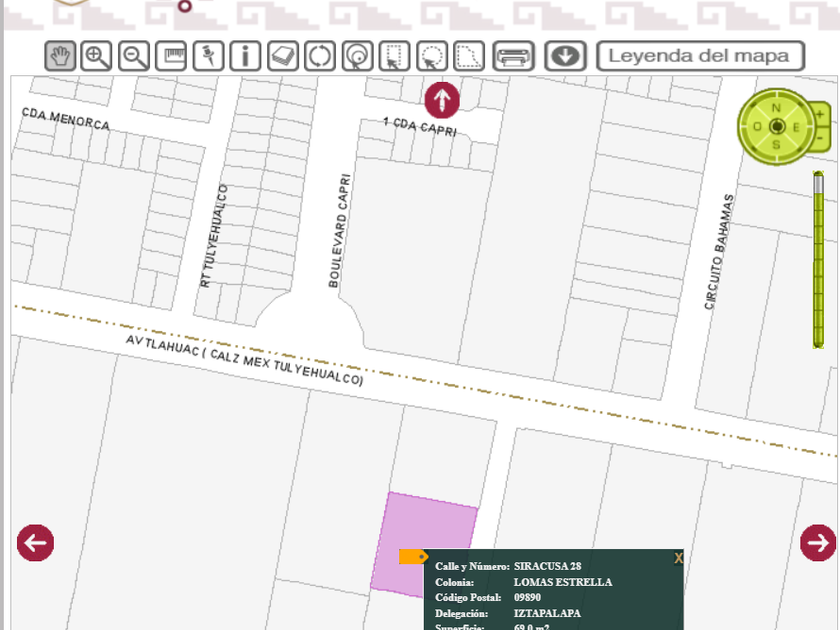Close the SIRACUSA 28 info popup
This screenshot has height=630, width=840.
click(678, 558)
